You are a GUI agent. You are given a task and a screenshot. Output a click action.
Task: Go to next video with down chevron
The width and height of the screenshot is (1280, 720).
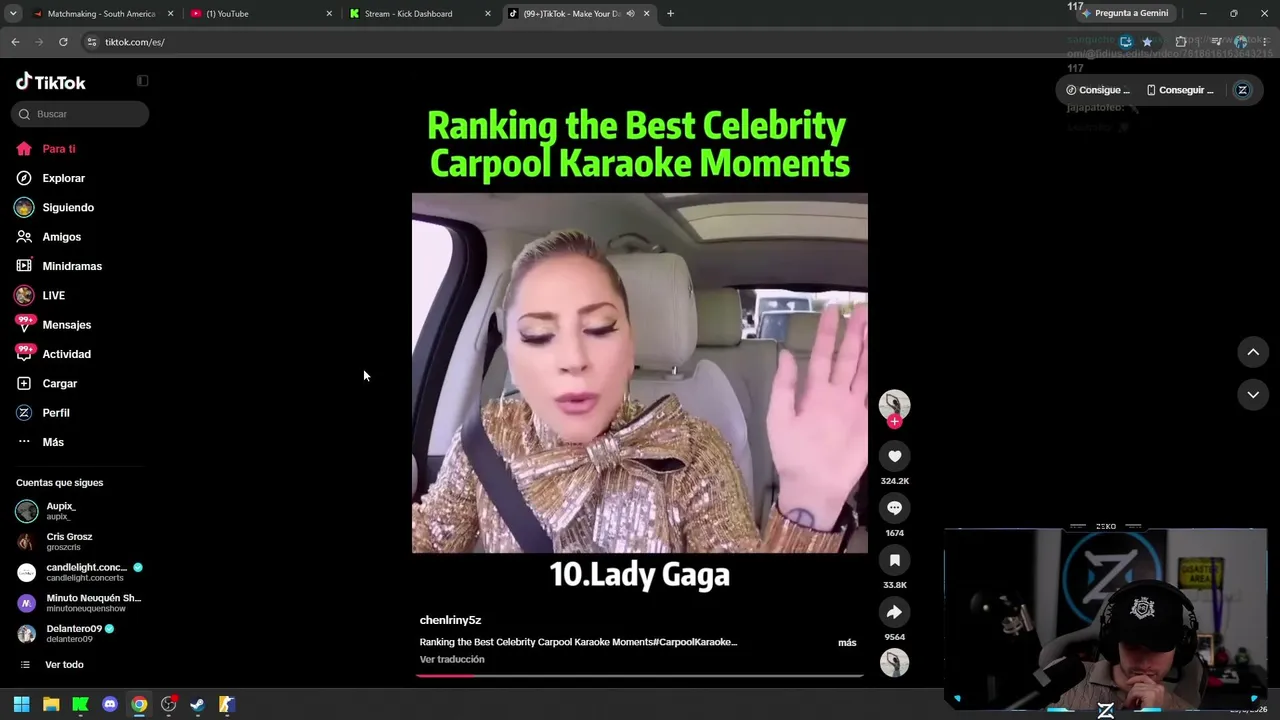pos(1253,395)
